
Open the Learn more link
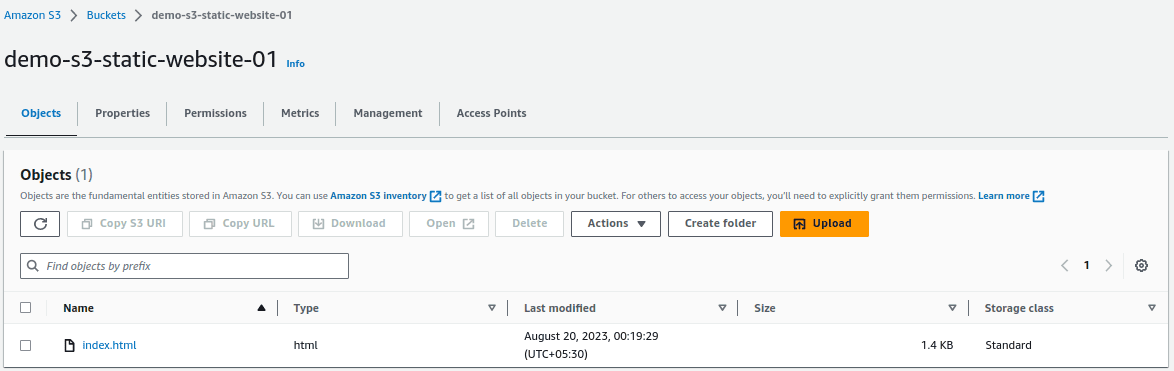(1003, 196)
